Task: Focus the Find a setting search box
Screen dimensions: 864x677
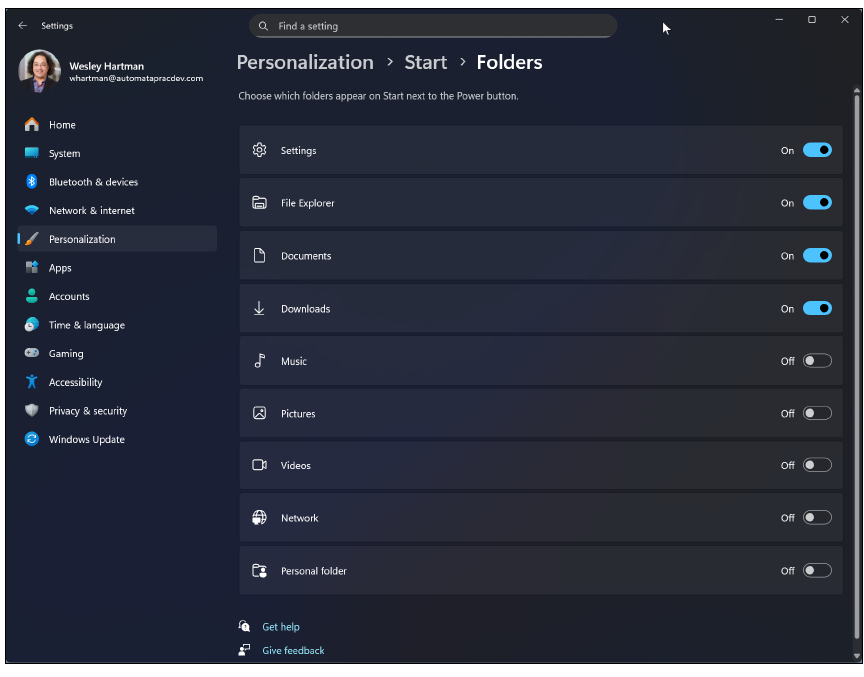Action: click(440, 26)
